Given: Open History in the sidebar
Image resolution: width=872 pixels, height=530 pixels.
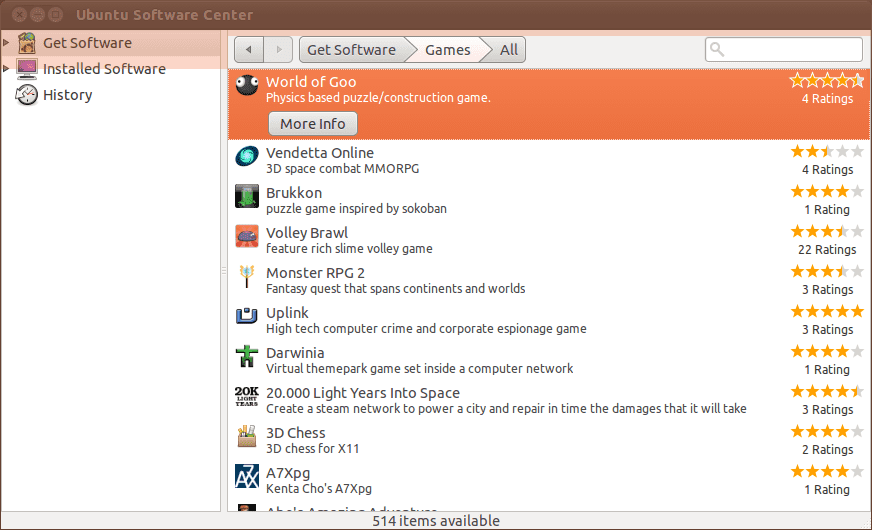Looking at the screenshot, I should 67,95.
